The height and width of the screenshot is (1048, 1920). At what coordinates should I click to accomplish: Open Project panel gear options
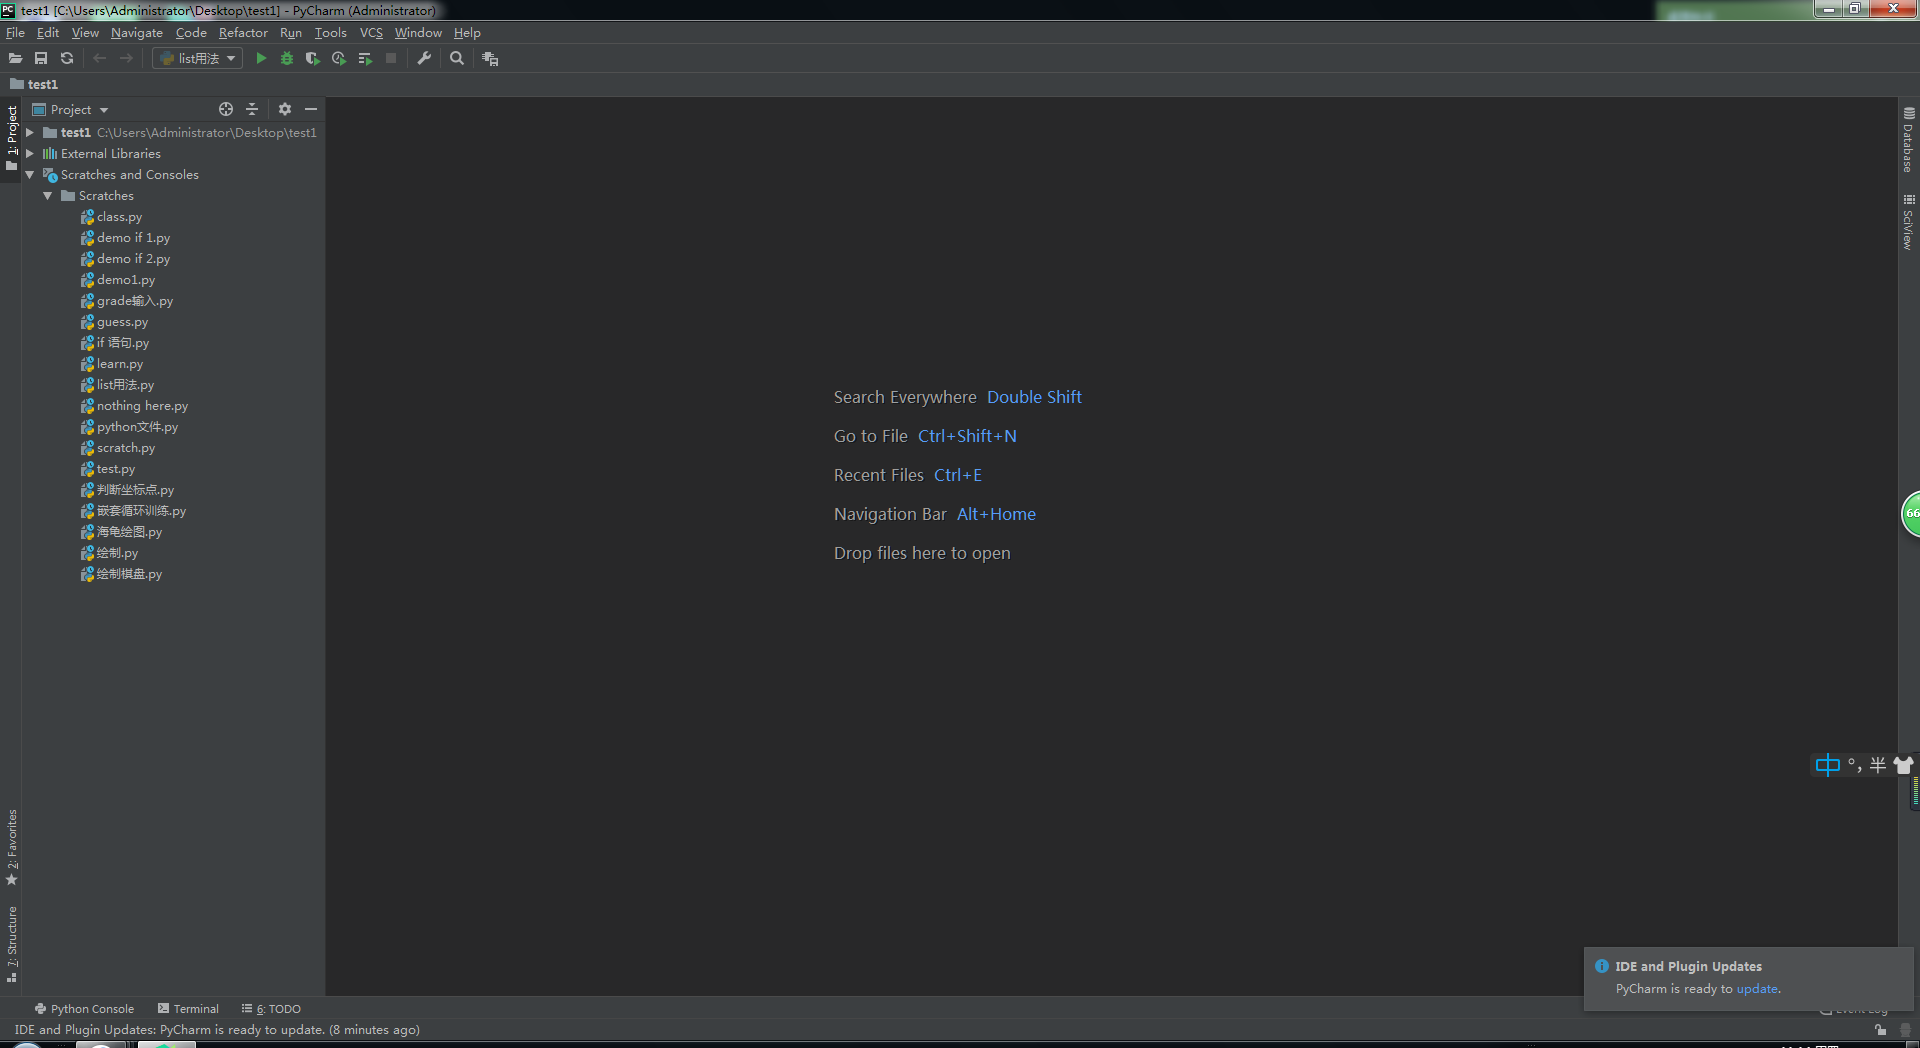tap(285, 109)
